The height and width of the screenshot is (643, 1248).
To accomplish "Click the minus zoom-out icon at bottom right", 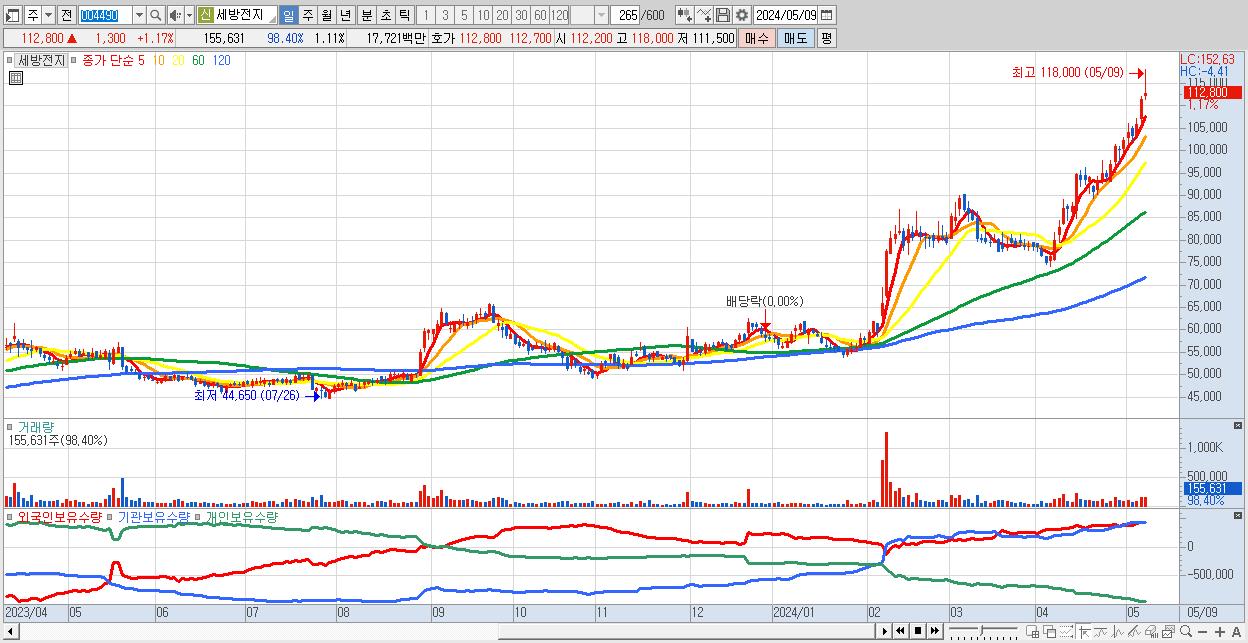I will 1202,632.
